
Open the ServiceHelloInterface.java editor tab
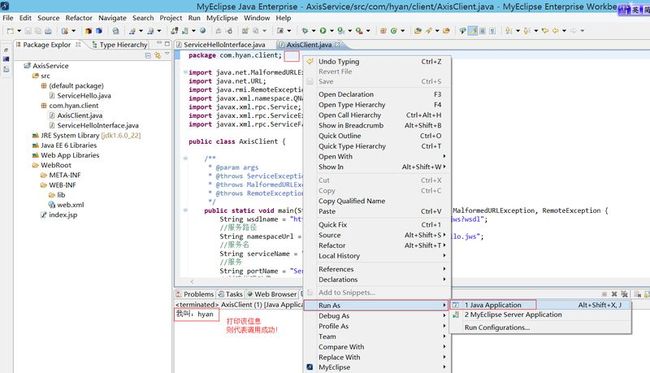[221, 44]
